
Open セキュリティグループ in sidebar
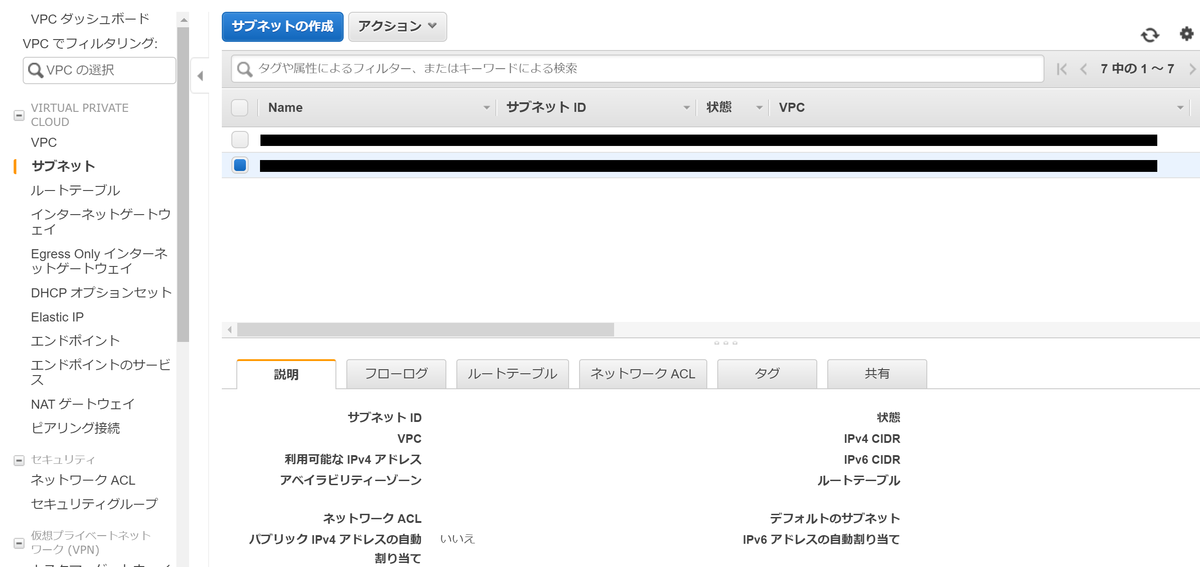[x=94, y=504]
